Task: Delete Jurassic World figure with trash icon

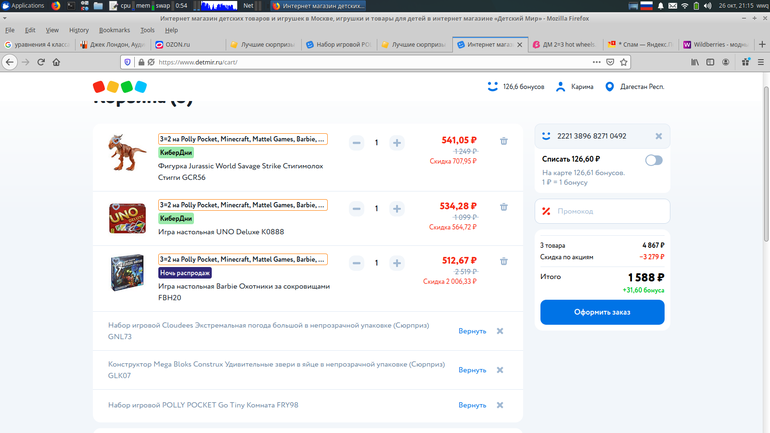Action: point(504,142)
